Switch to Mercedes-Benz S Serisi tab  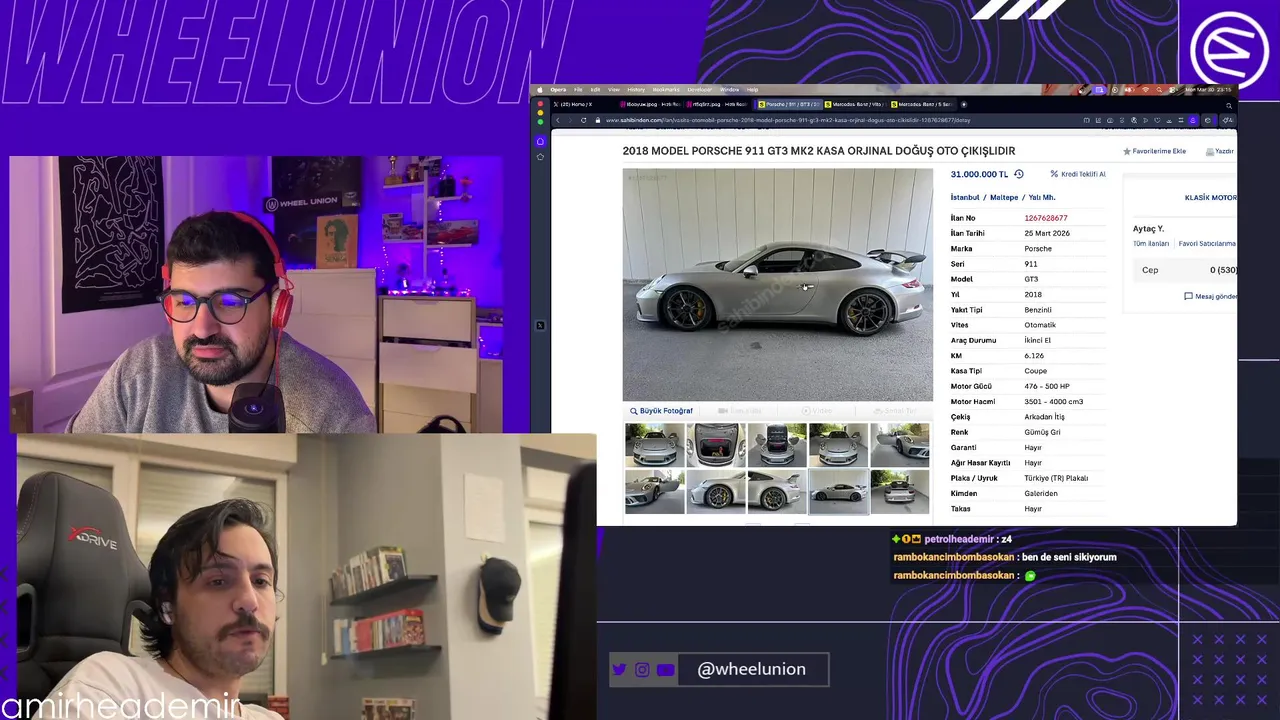[921, 104]
